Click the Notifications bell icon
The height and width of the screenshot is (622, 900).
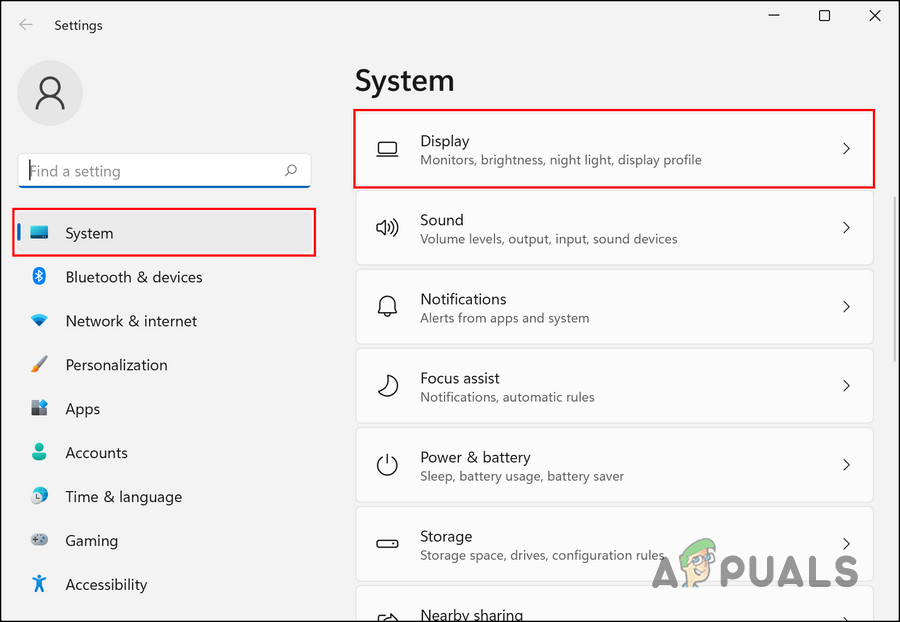[388, 306]
